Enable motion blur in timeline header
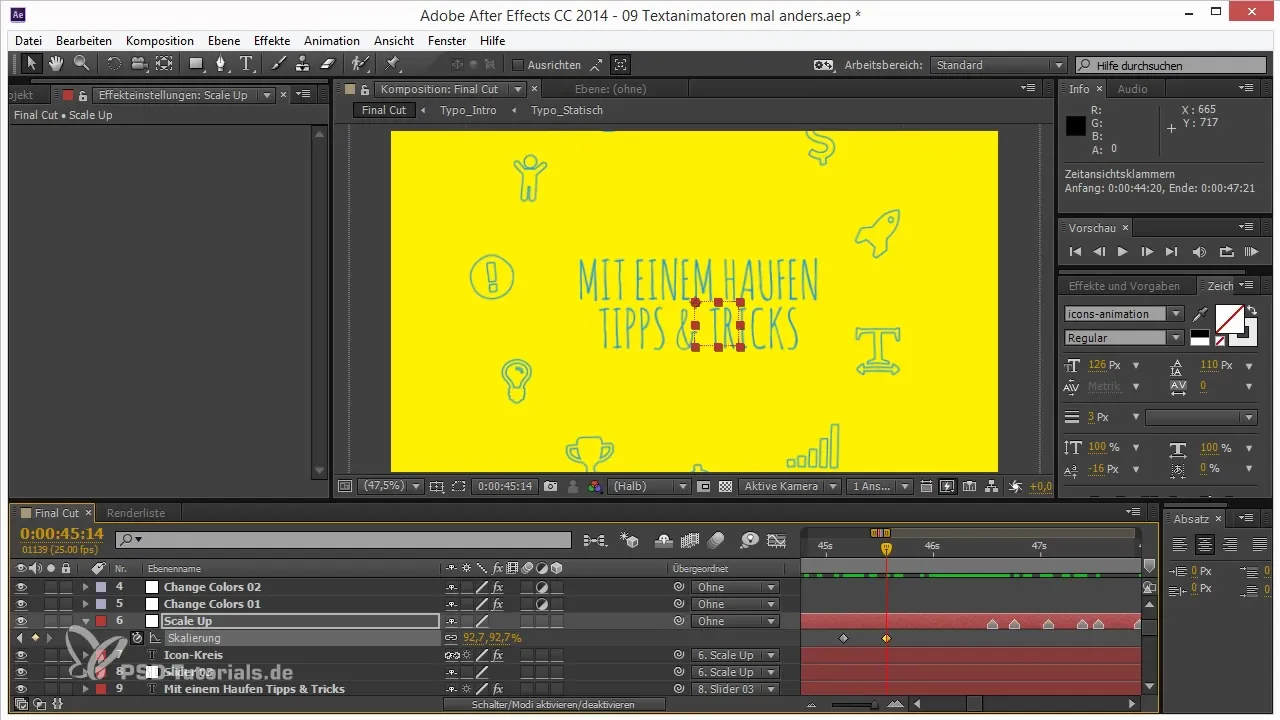 tap(716, 540)
